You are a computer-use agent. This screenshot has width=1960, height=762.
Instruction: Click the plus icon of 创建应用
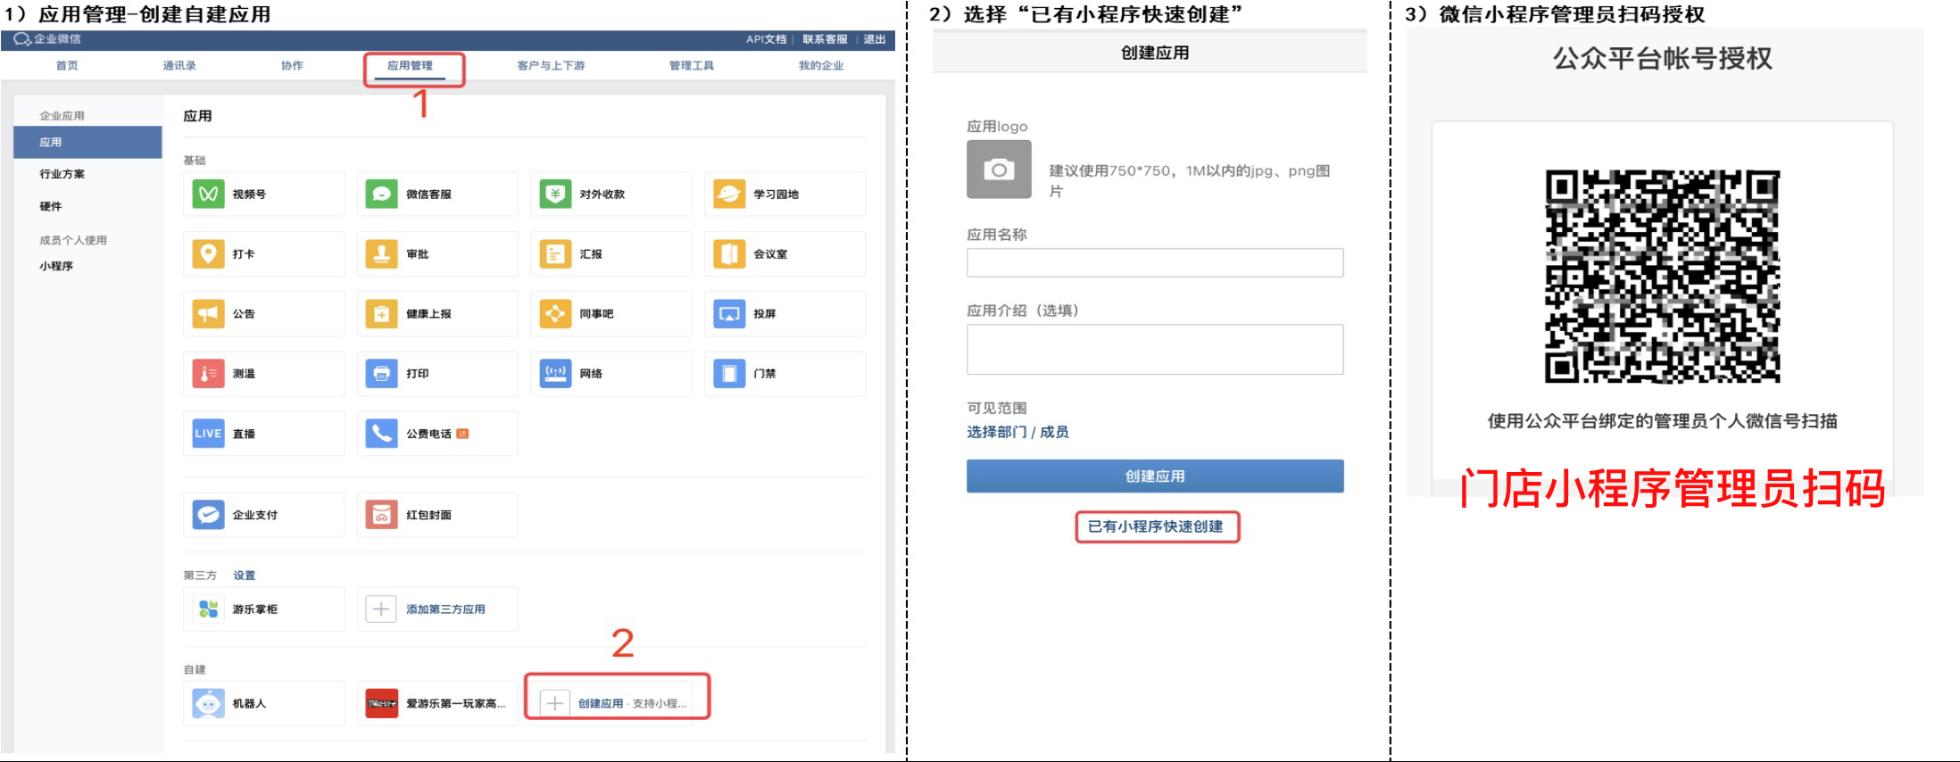tap(555, 704)
